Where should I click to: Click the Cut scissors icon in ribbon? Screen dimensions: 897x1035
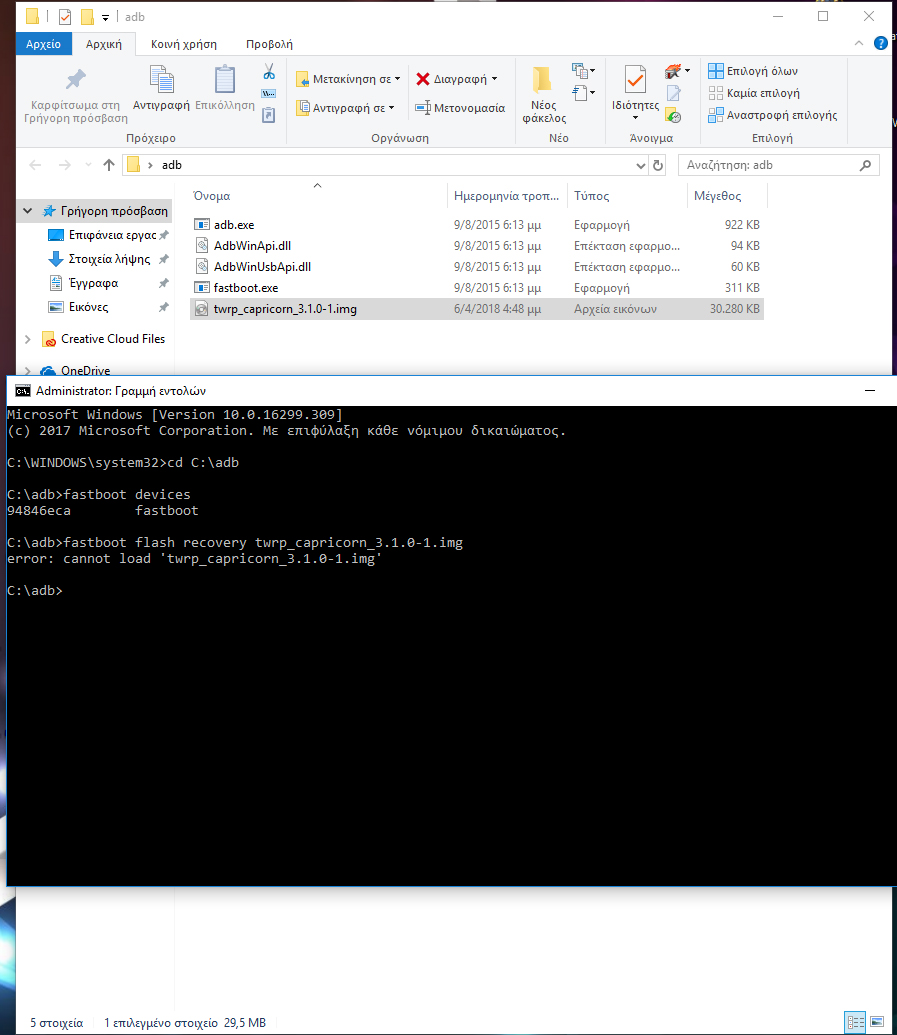pos(269,72)
